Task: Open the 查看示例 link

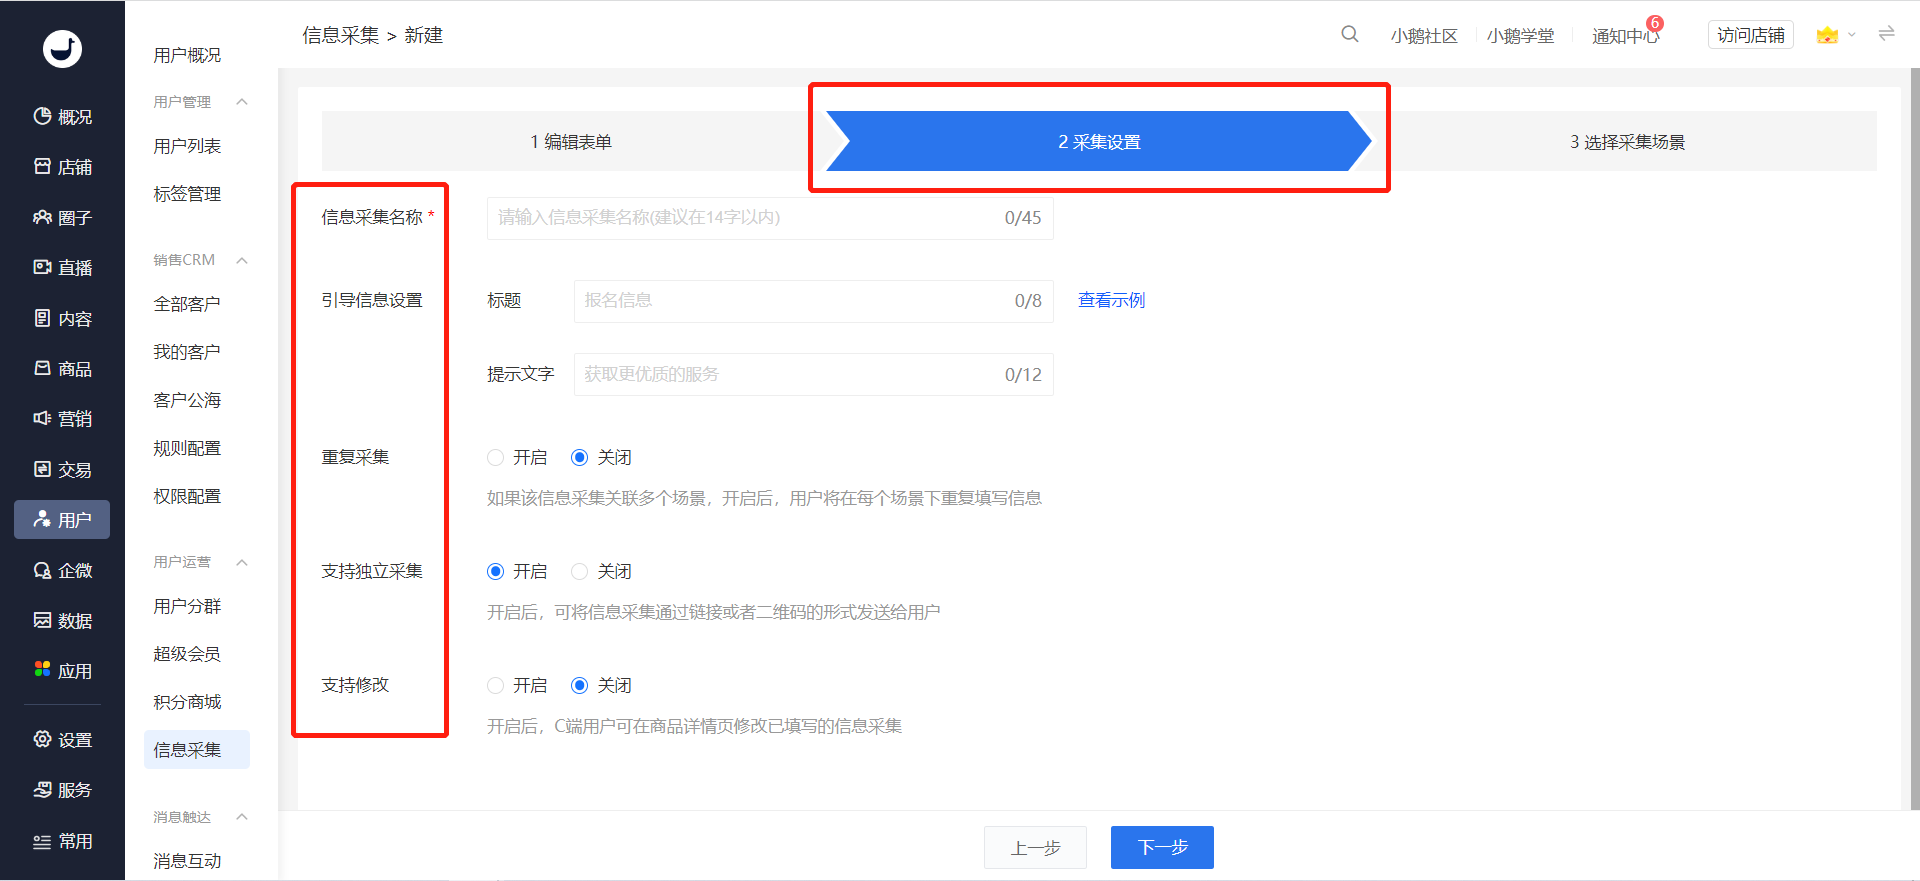Action: point(1111,300)
